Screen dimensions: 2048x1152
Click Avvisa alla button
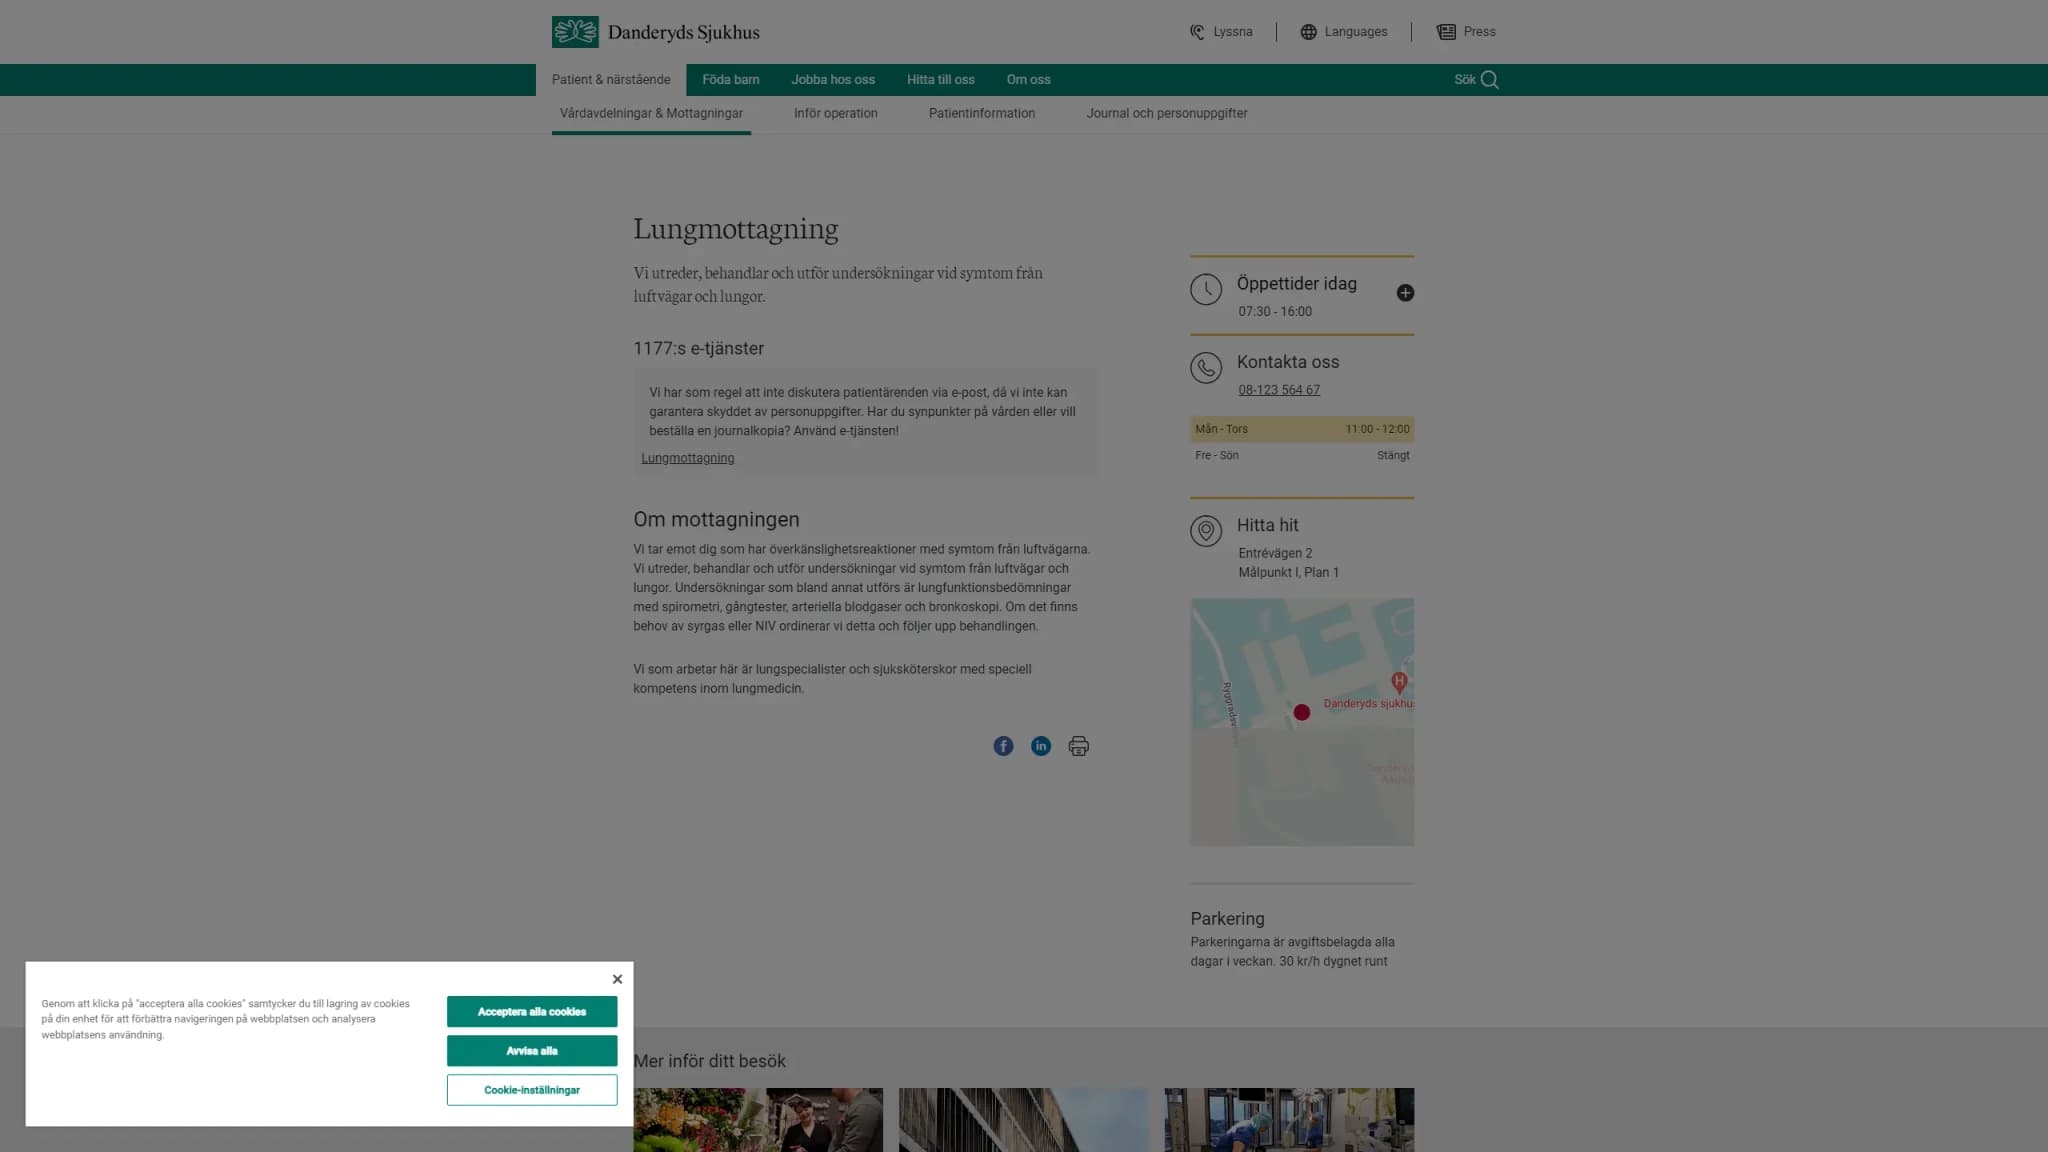(x=532, y=1051)
